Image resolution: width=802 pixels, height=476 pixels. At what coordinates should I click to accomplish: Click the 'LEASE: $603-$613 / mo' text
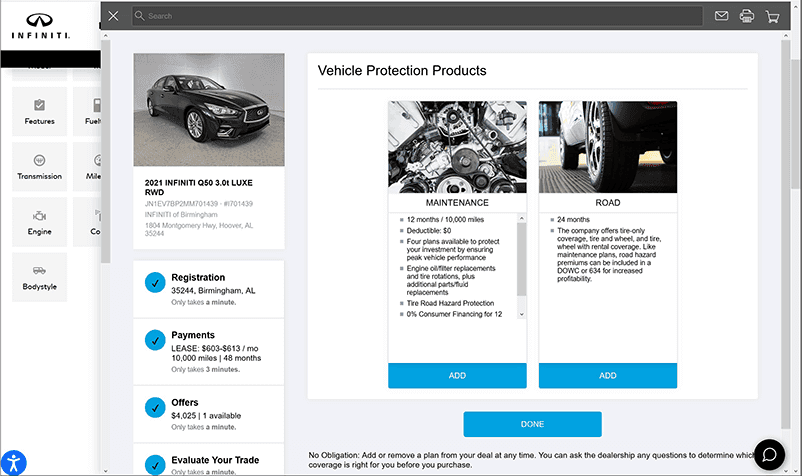pos(215,348)
